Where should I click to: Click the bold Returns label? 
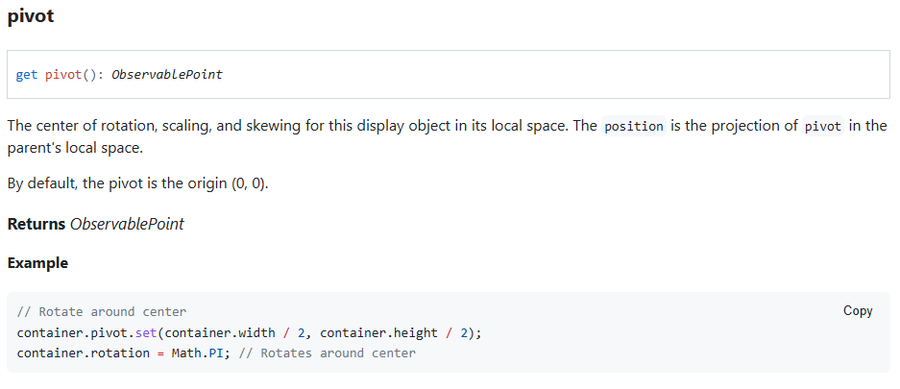pos(36,224)
